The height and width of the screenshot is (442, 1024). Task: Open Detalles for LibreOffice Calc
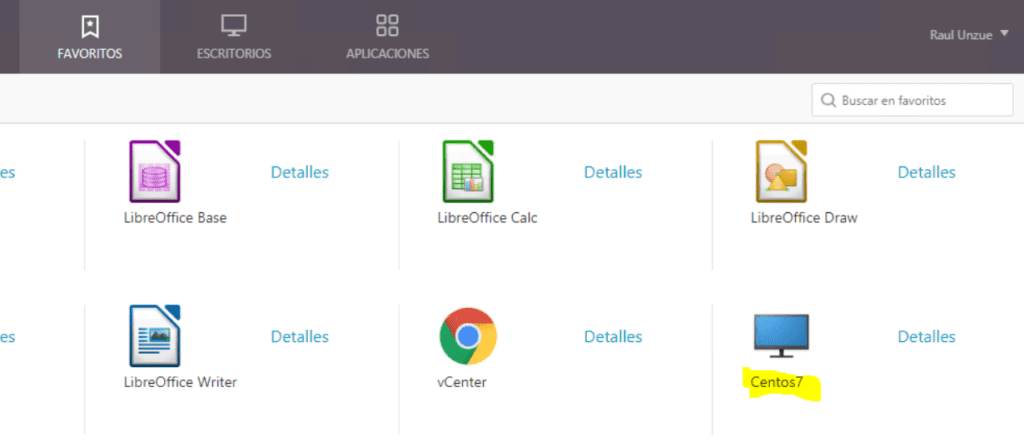tap(613, 172)
